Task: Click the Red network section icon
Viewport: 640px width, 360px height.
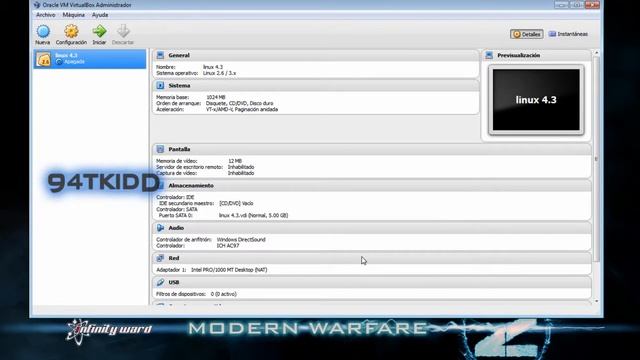Action: (x=160, y=258)
